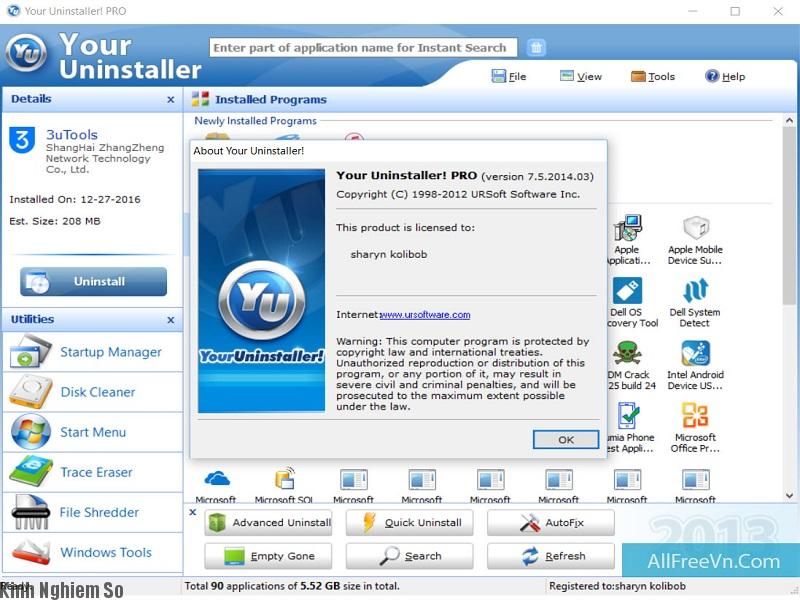The width and height of the screenshot is (800, 600).
Task: Open the File menu
Action: (x=509, y=77)
